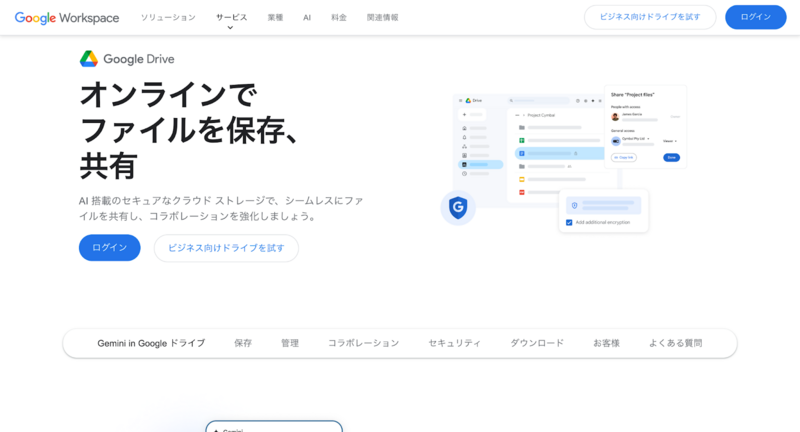Viewport: 800px width, 432px height.
Task: Open the AI menu item
Action: [x=307, y=17]
